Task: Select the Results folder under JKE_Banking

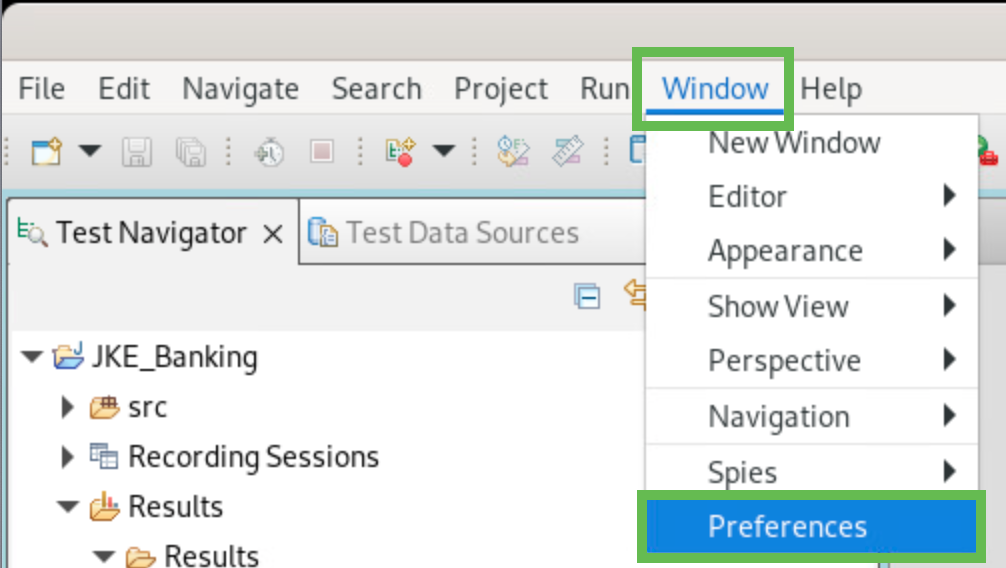Action: (x=175, y=506)
